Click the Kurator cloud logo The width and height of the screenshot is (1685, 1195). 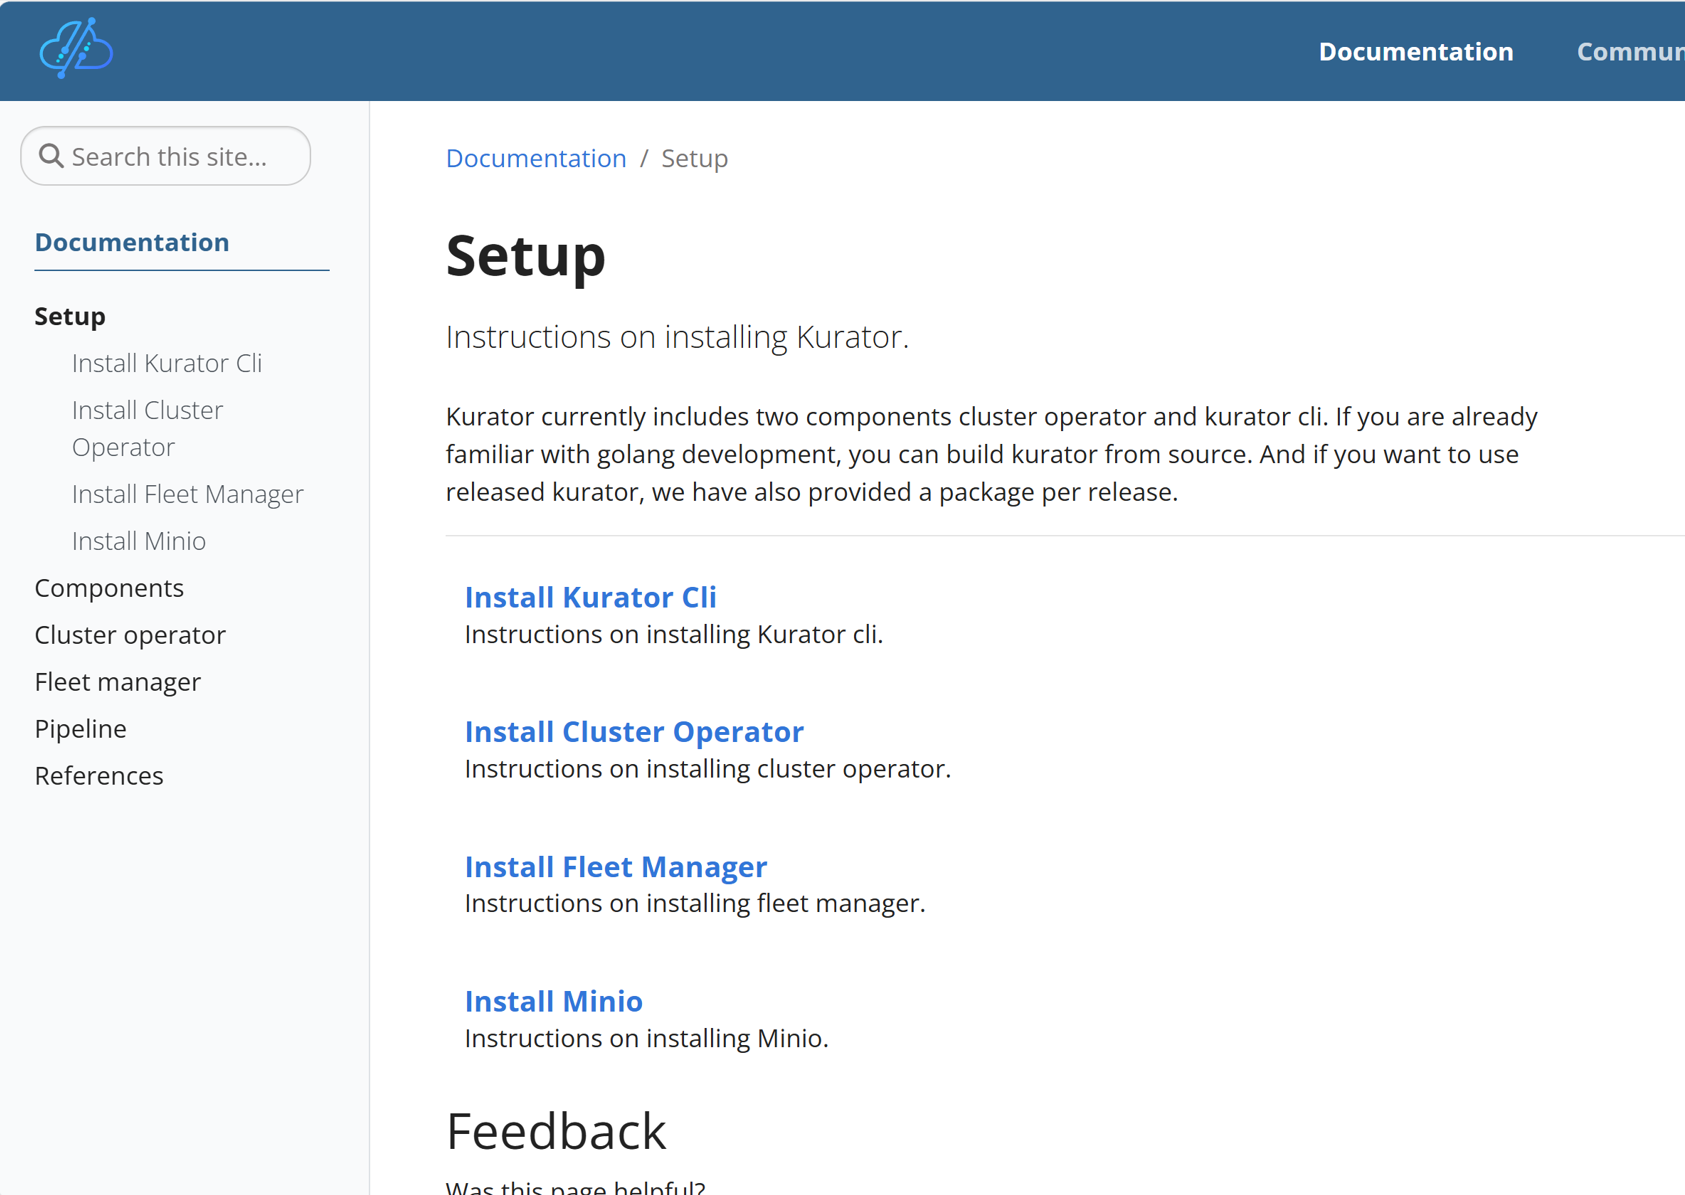point(76,48)
